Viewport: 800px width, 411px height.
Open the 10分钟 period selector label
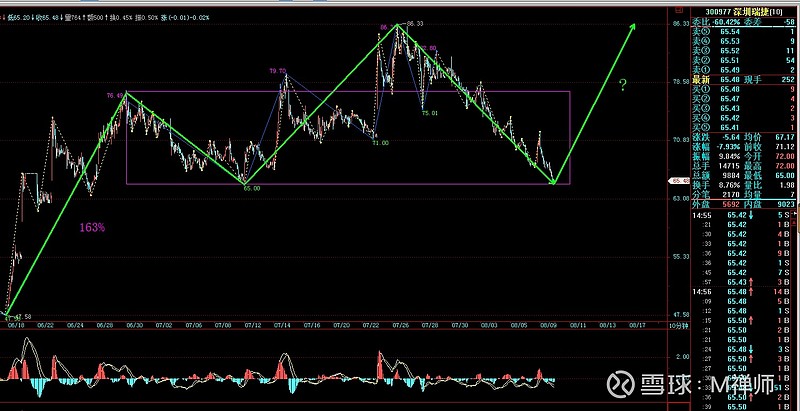678,325
